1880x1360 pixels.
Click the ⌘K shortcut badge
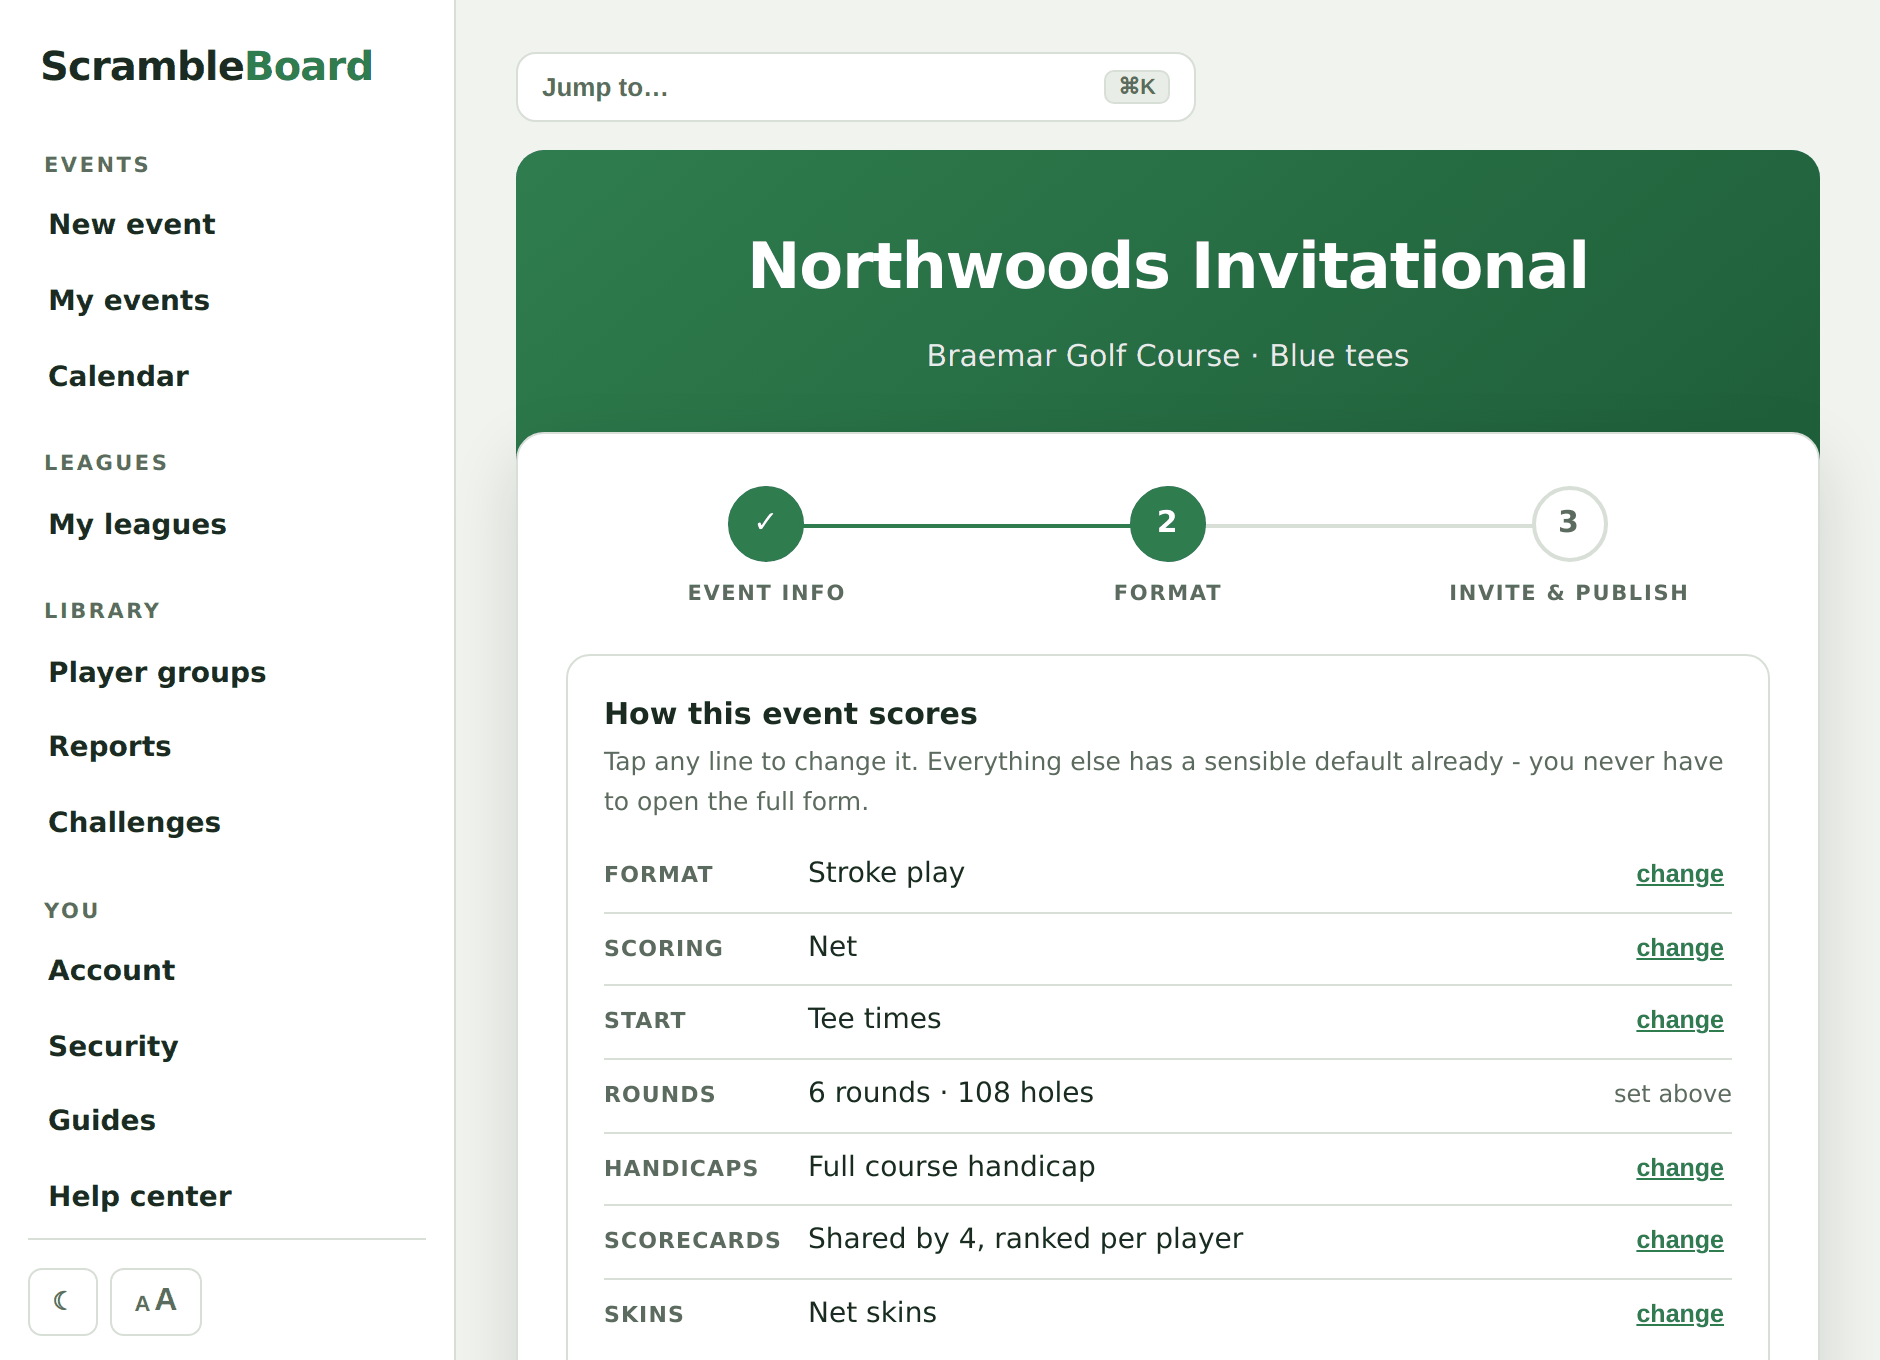pyautogui.click(x=1137, y=87)
